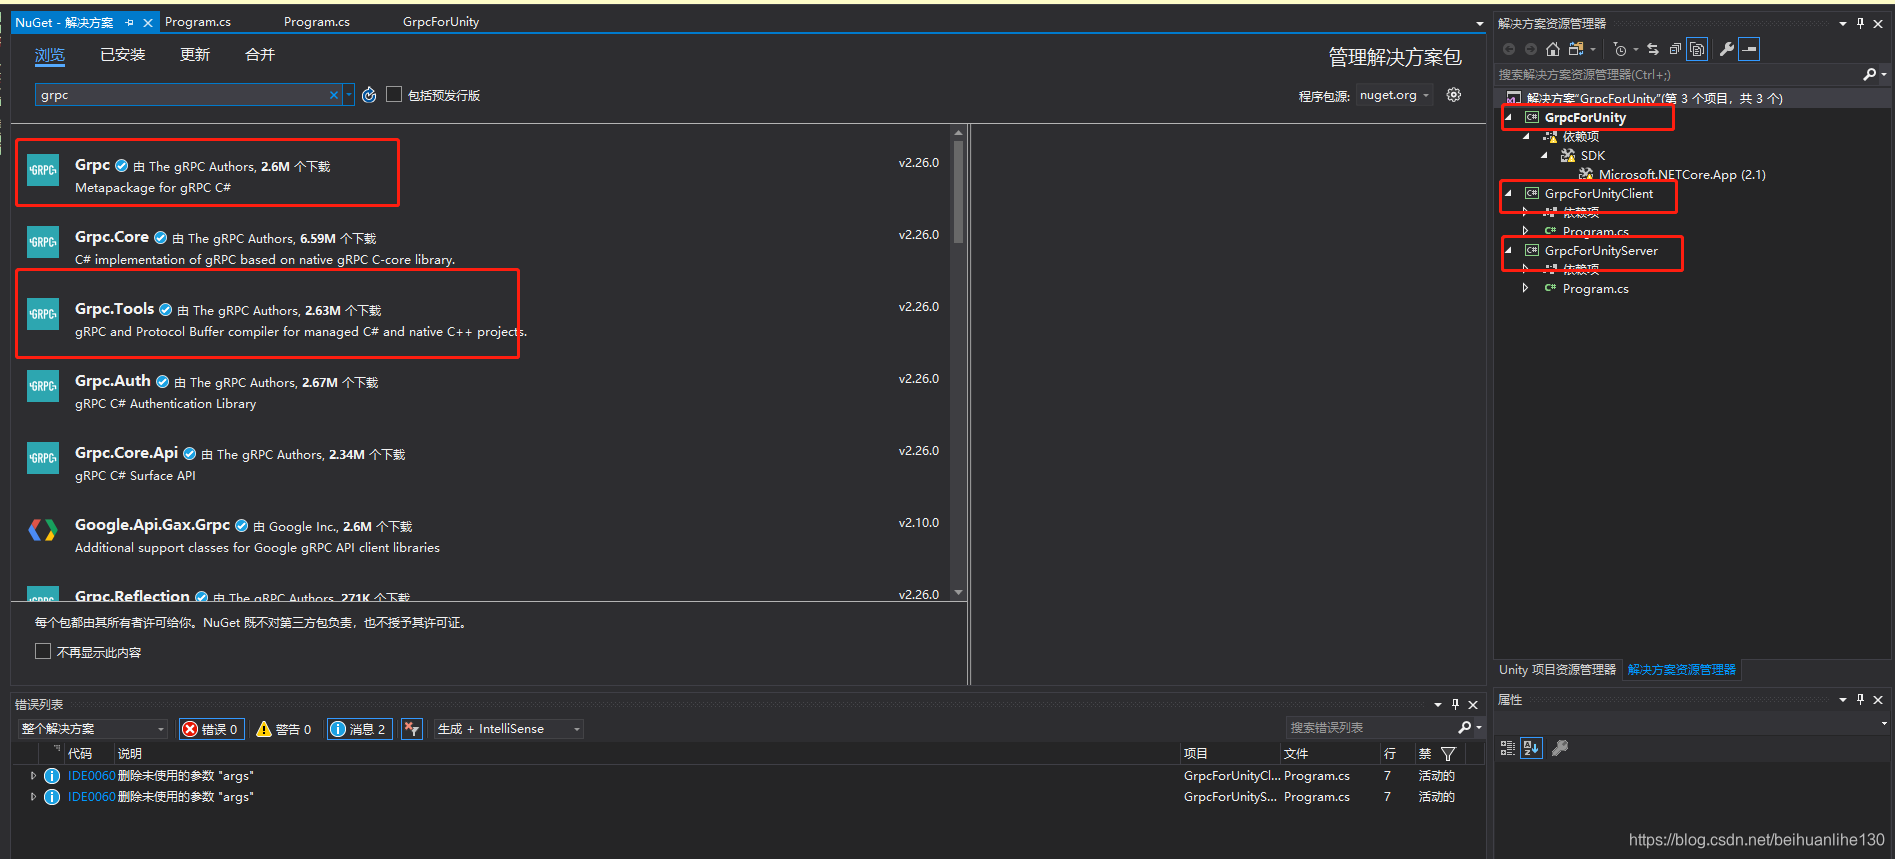This screenshot has width=1895, height=859.
Task: Switch to Unity Project Explorer tab
Action: click(1557, 669)
